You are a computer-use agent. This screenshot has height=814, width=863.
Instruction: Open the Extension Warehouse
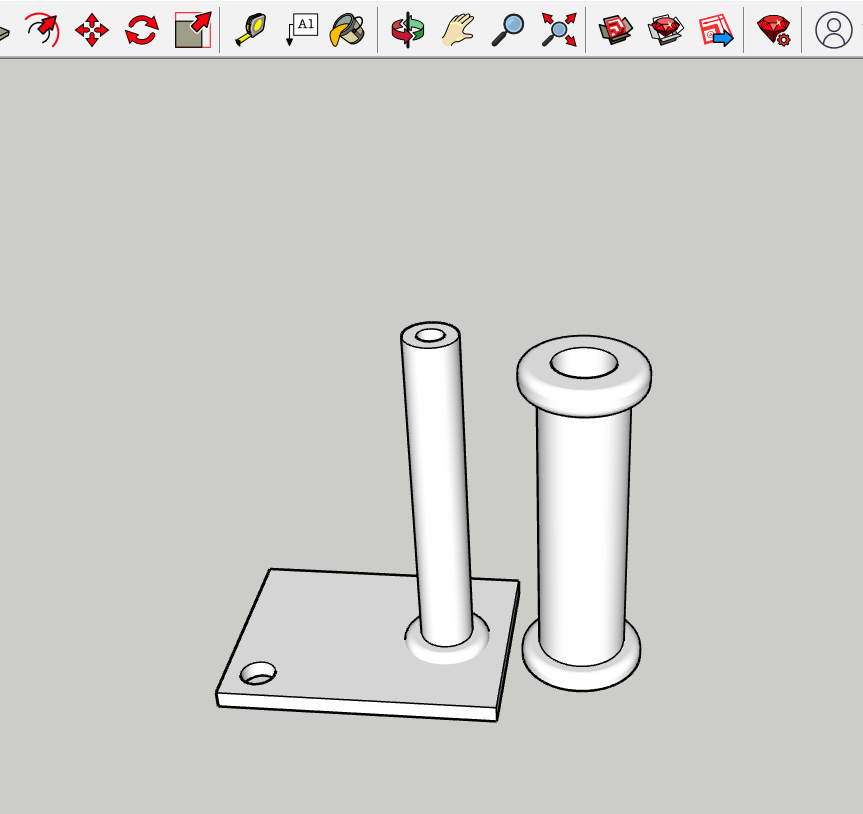click(665, 30)
